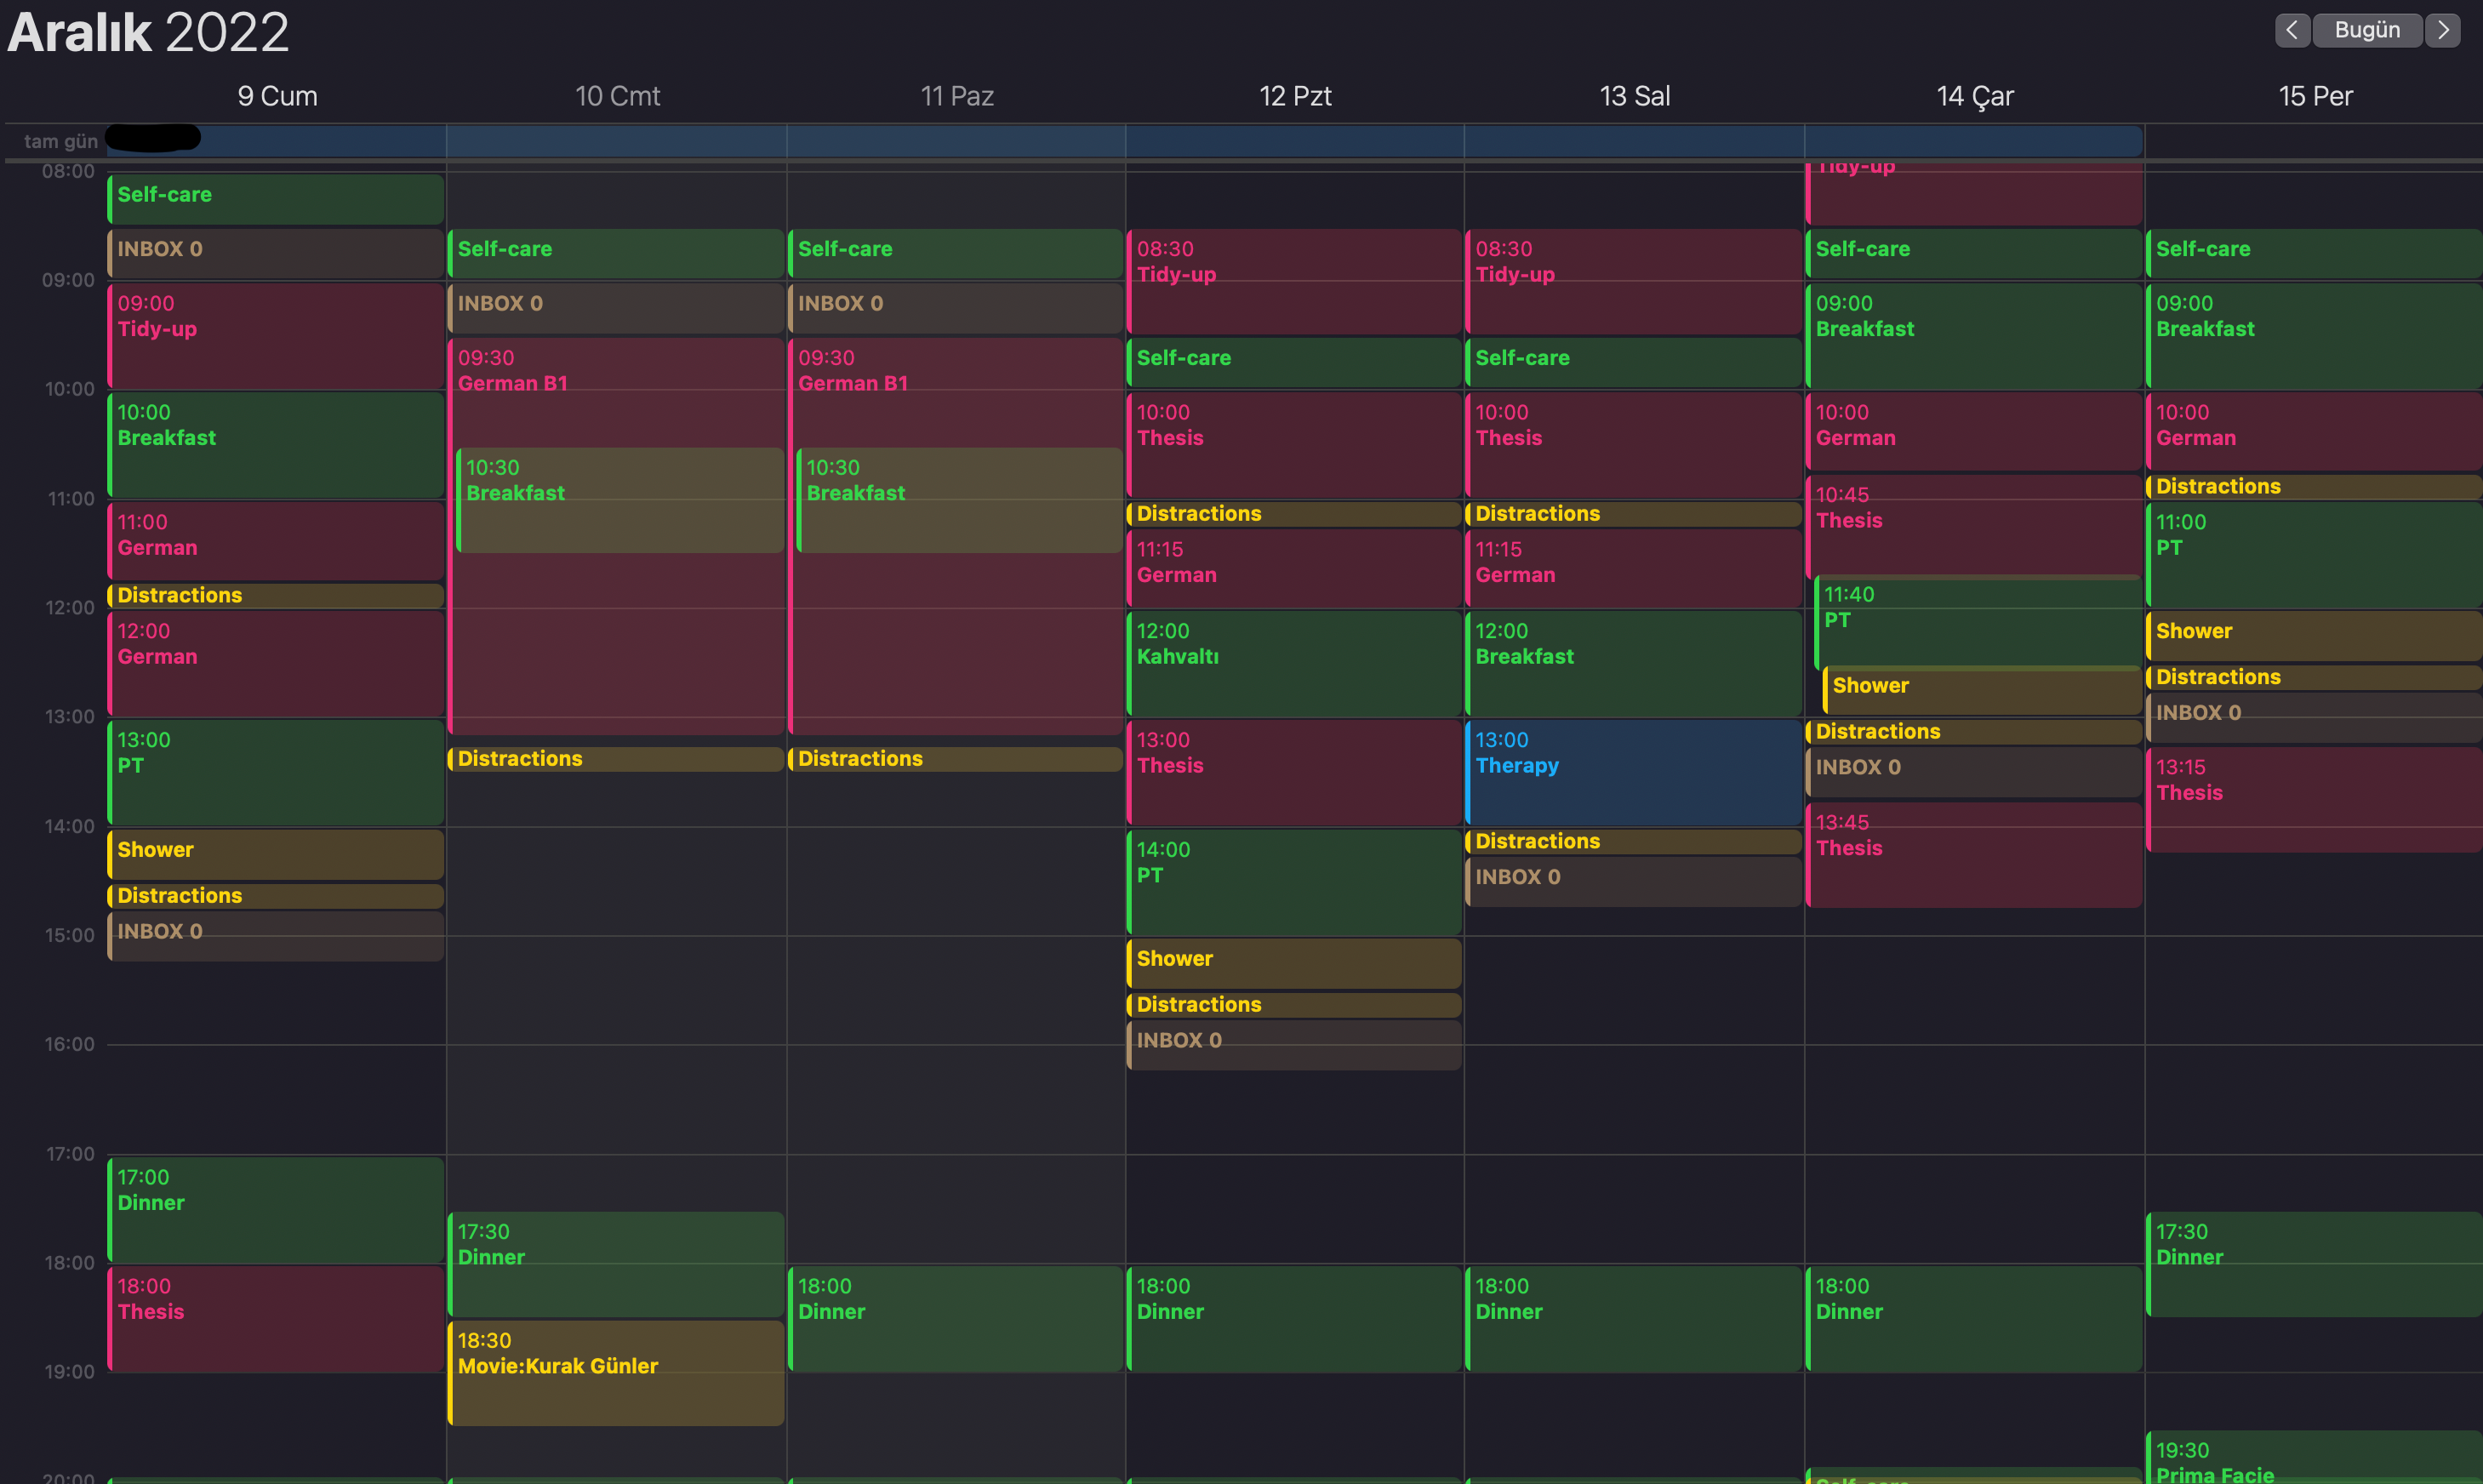This screenshot has height=1484, width=2483.
Task: Open 12:00 Kahvaltı event on Monday
Action: coord(1295,663)
